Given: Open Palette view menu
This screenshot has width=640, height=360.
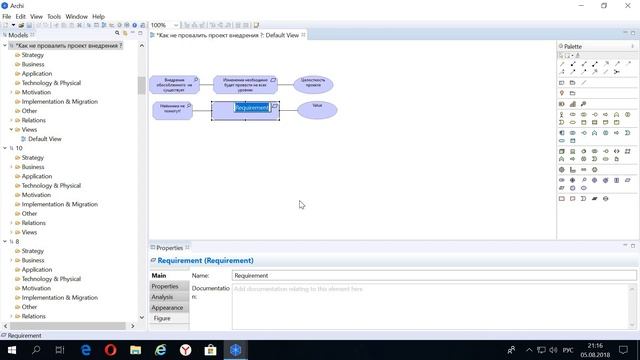Looking at the screenshot, I should pyautogui.click(x=633, y=46).
